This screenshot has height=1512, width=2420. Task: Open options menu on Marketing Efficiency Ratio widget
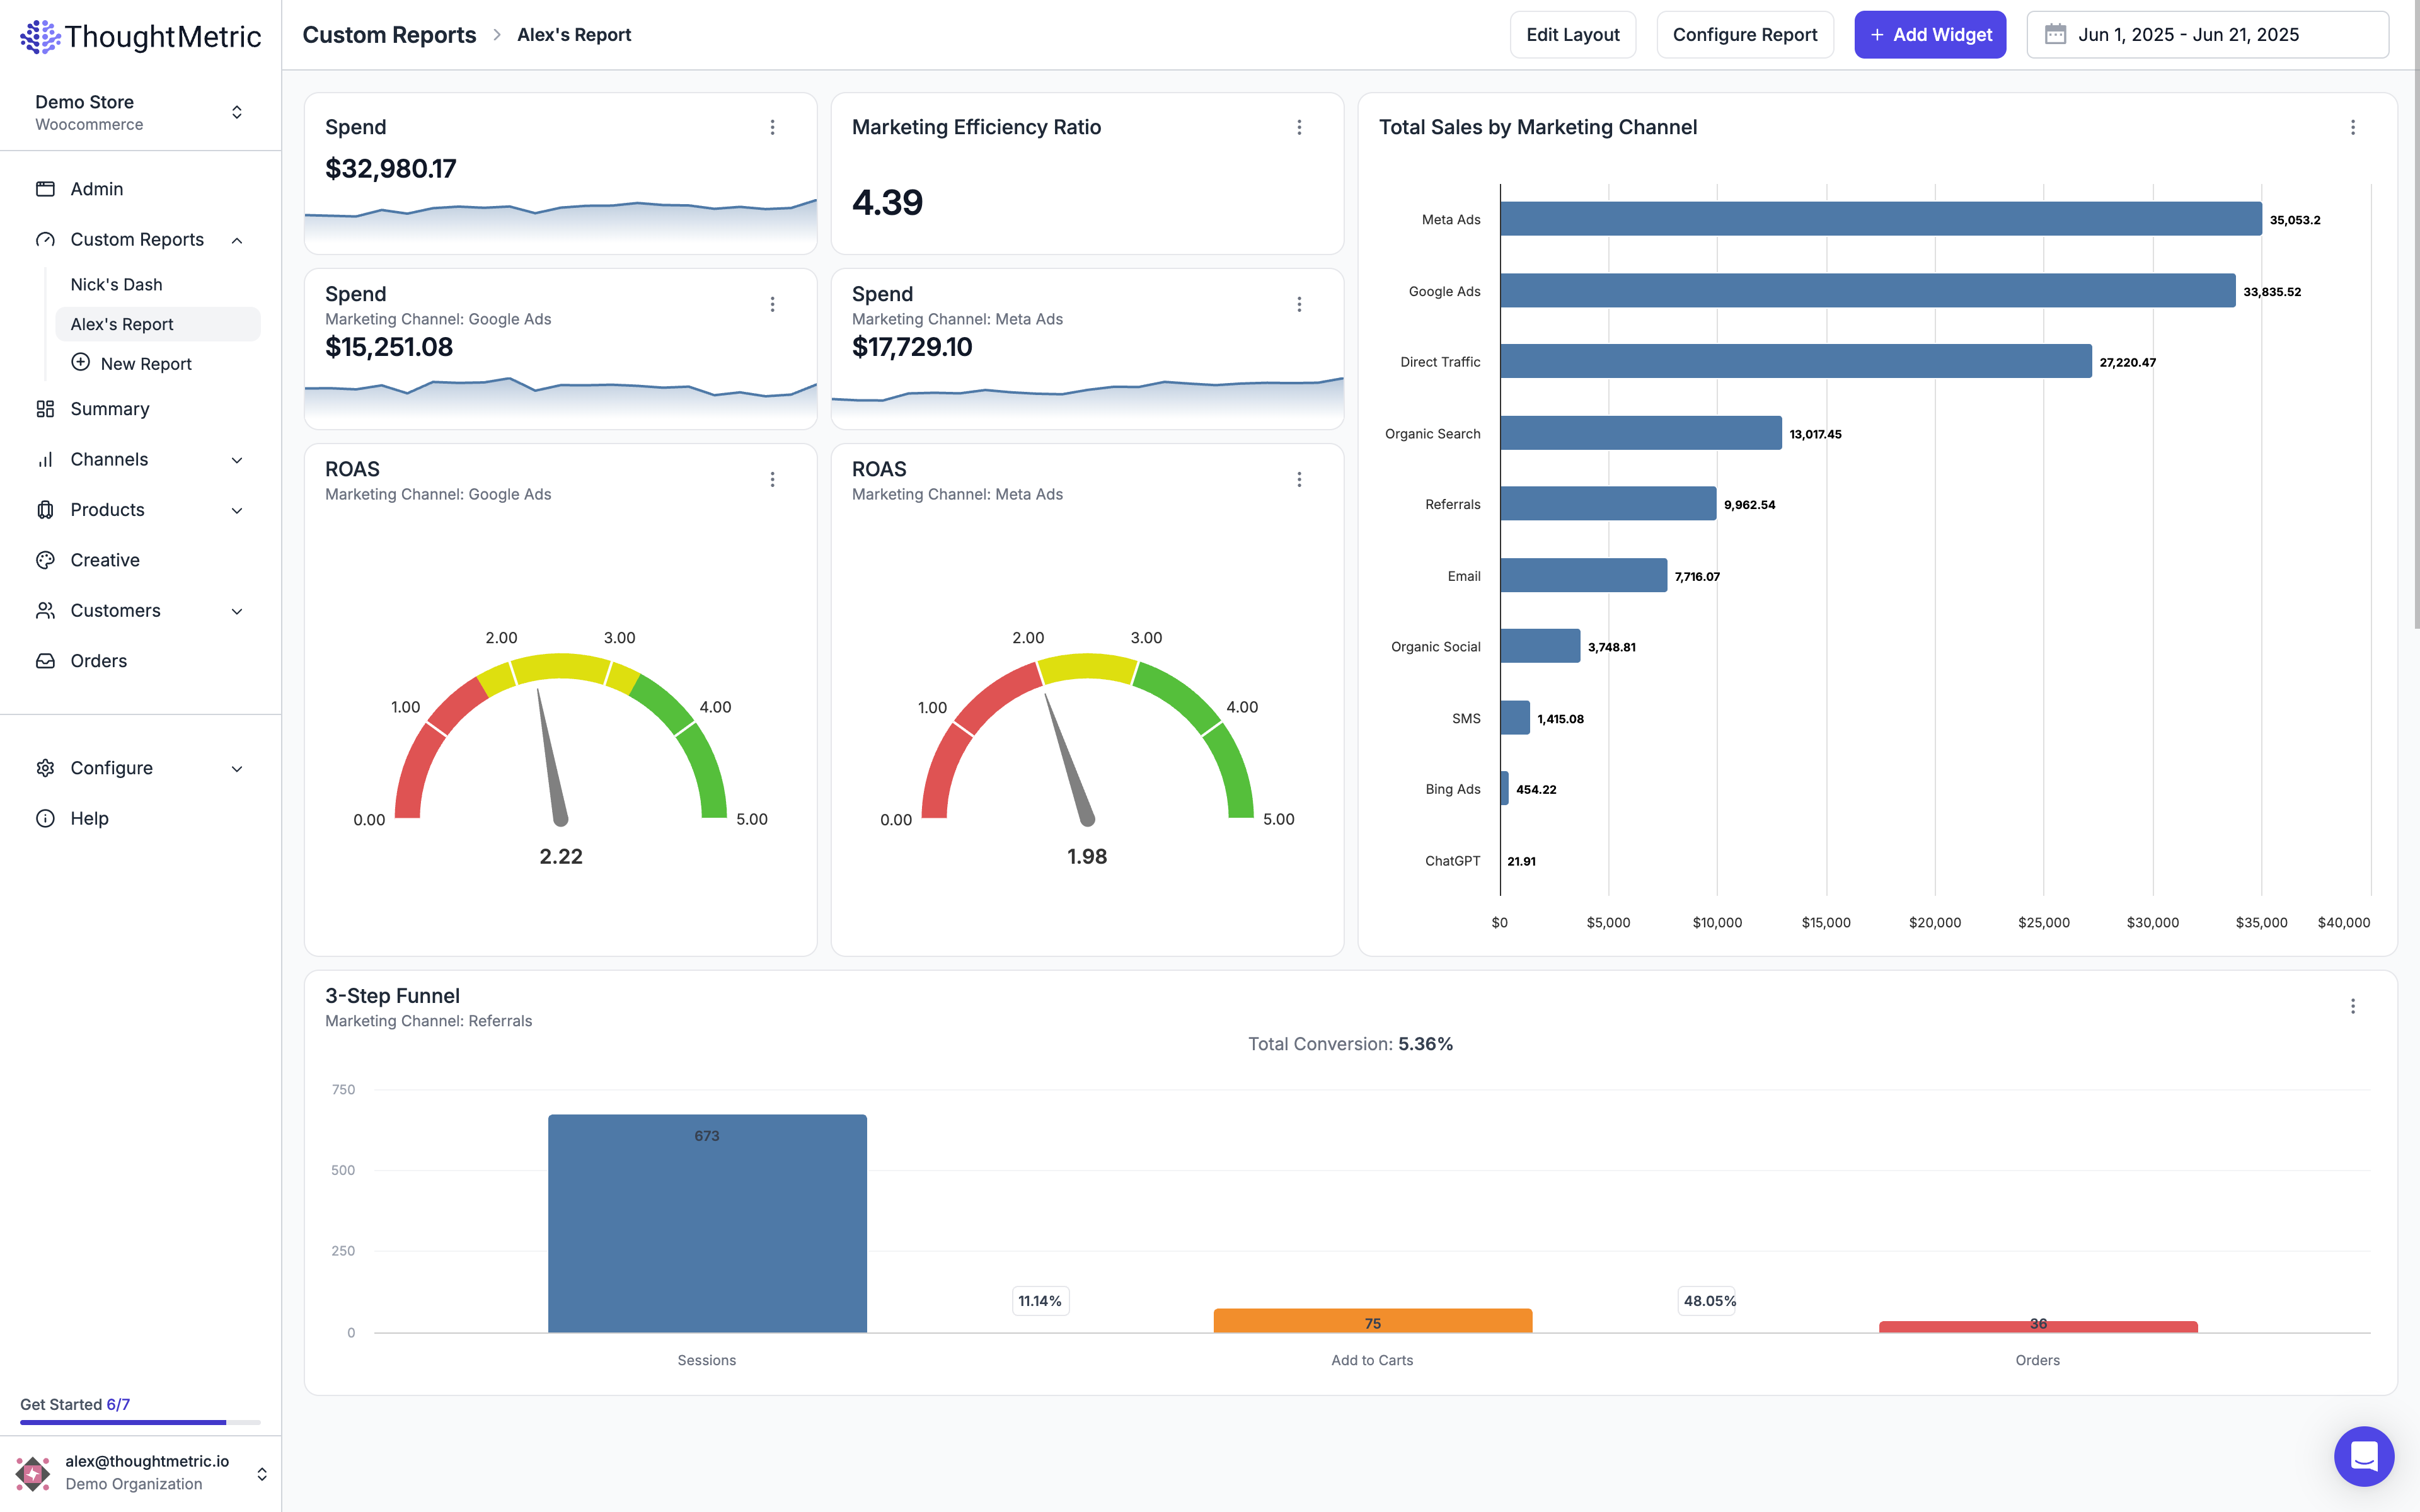[x=1299, y=127]
